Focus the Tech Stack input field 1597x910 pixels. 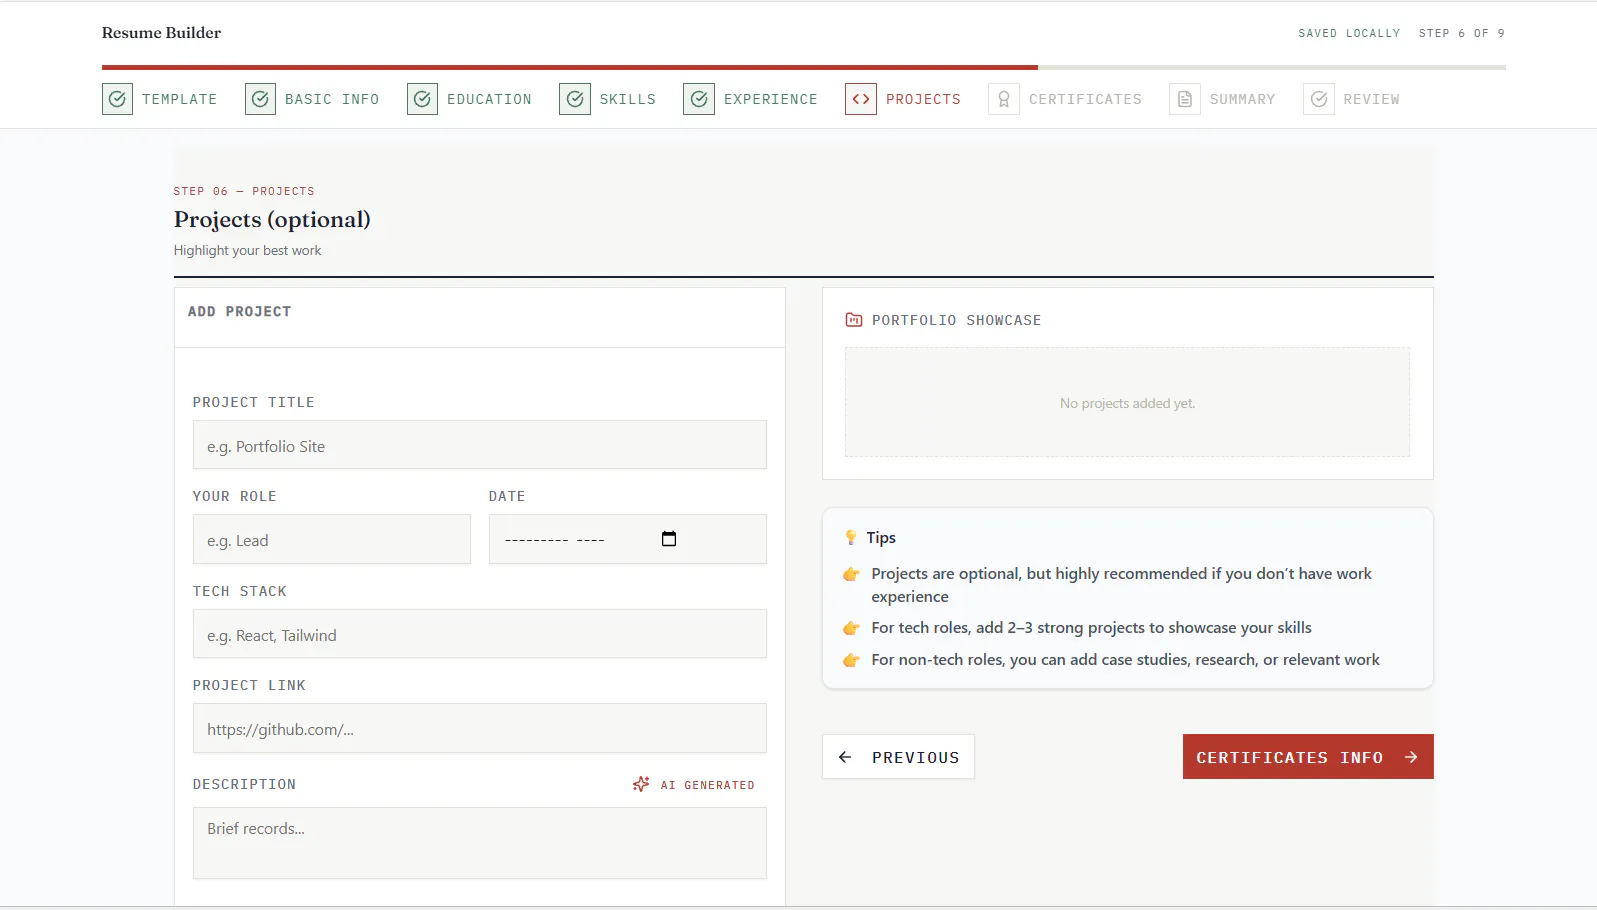click(x=480, y=634)
